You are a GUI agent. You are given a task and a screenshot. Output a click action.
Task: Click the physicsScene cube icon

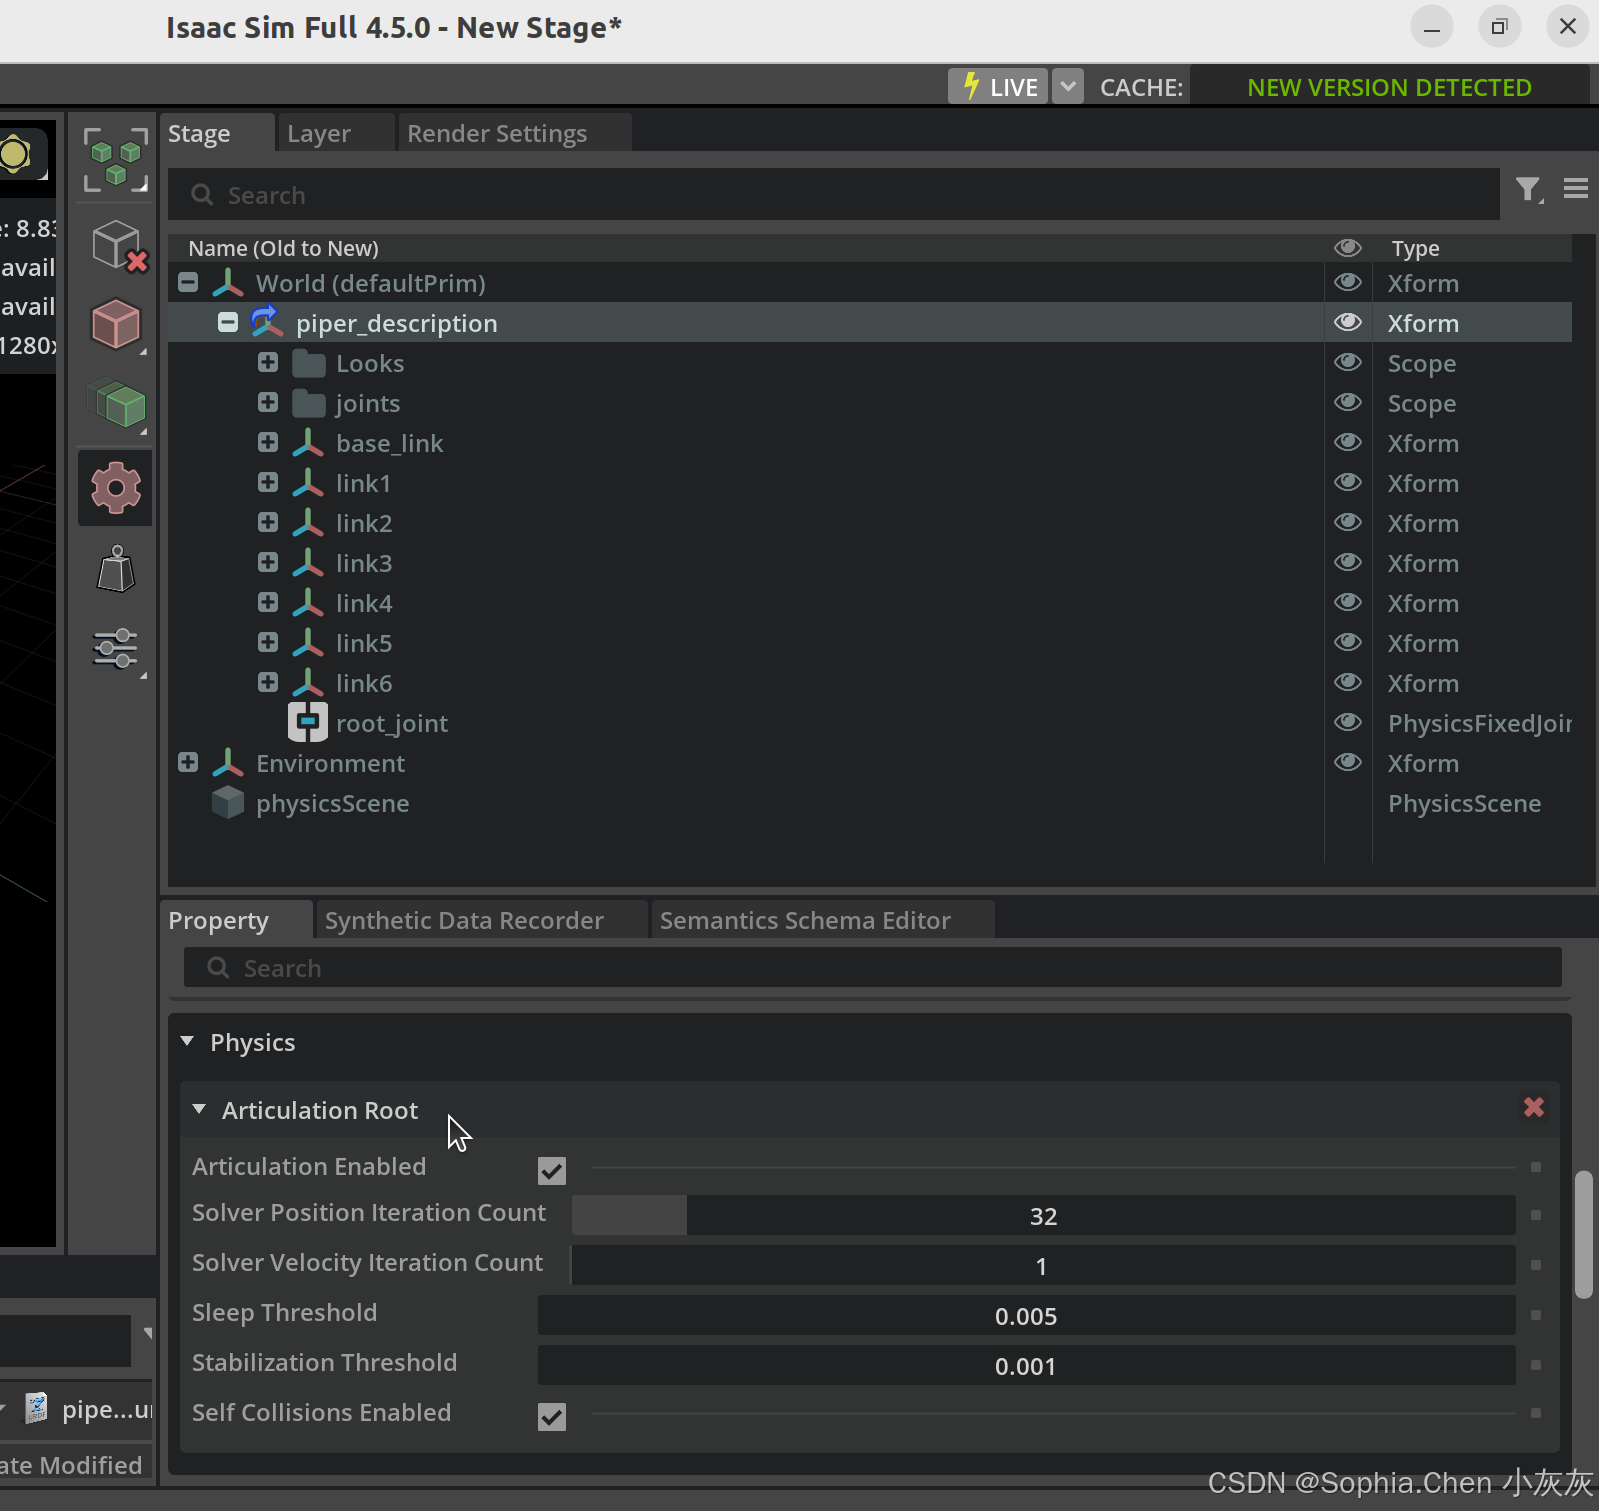[x=228, y=802]
